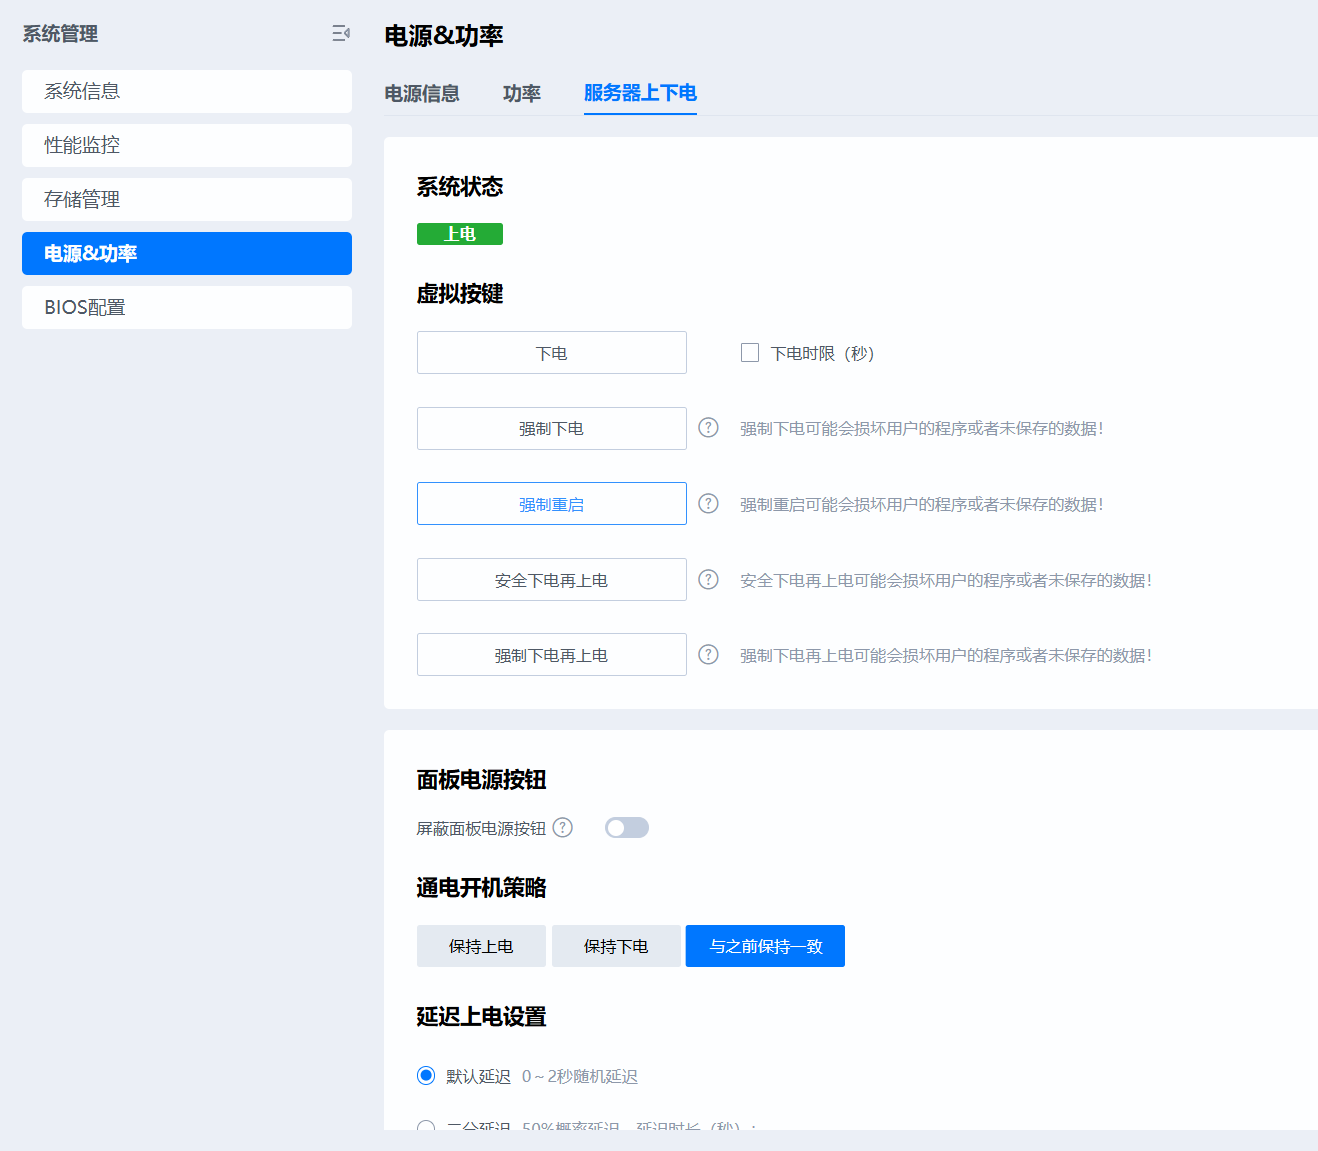This screenshot has height=1151, width=1318.
Task: Click the green 上电 status badge
Action: (460, 234)
